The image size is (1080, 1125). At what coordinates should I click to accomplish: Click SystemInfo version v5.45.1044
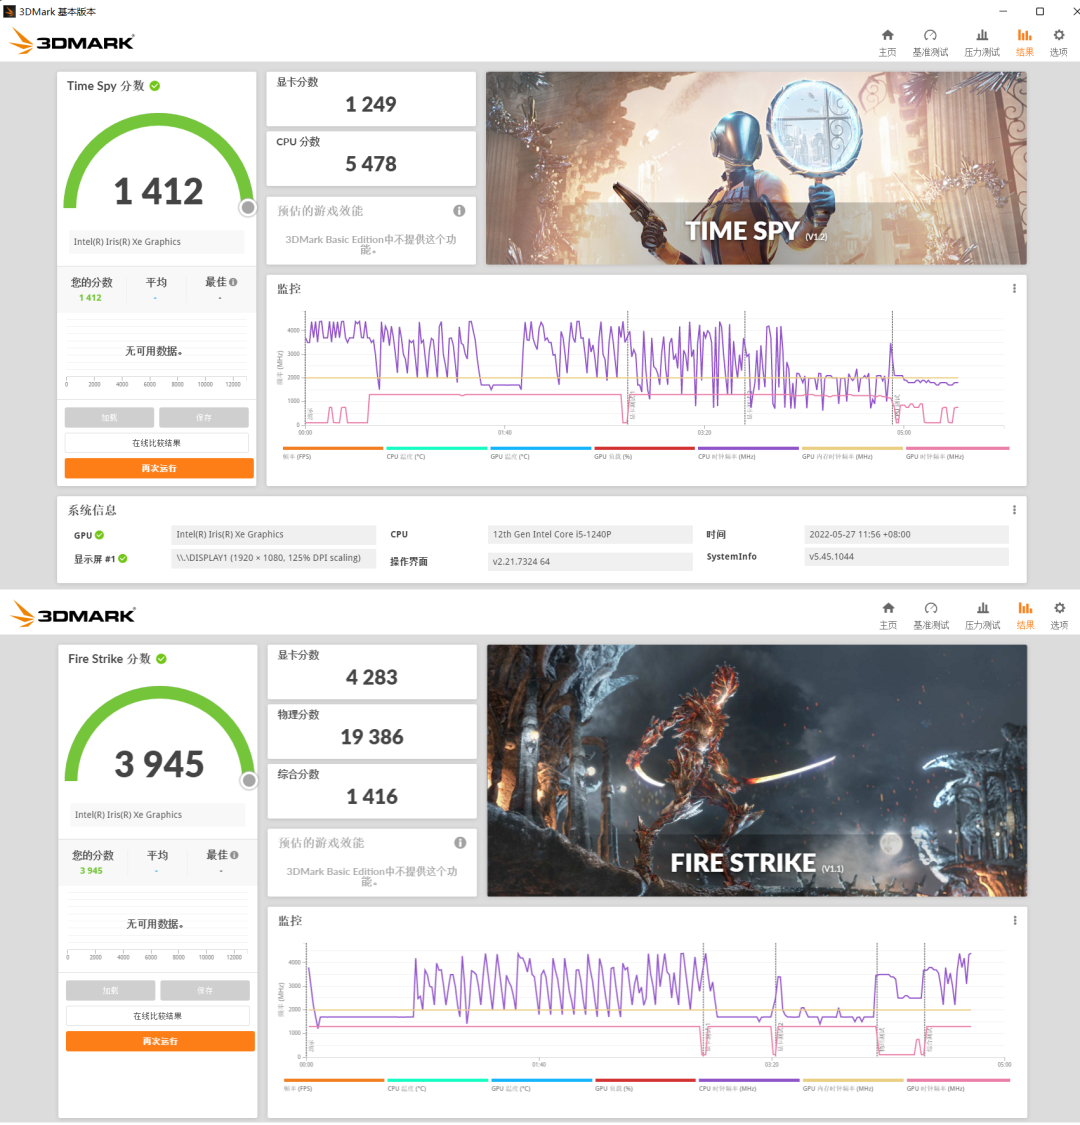tap(906, 557)
